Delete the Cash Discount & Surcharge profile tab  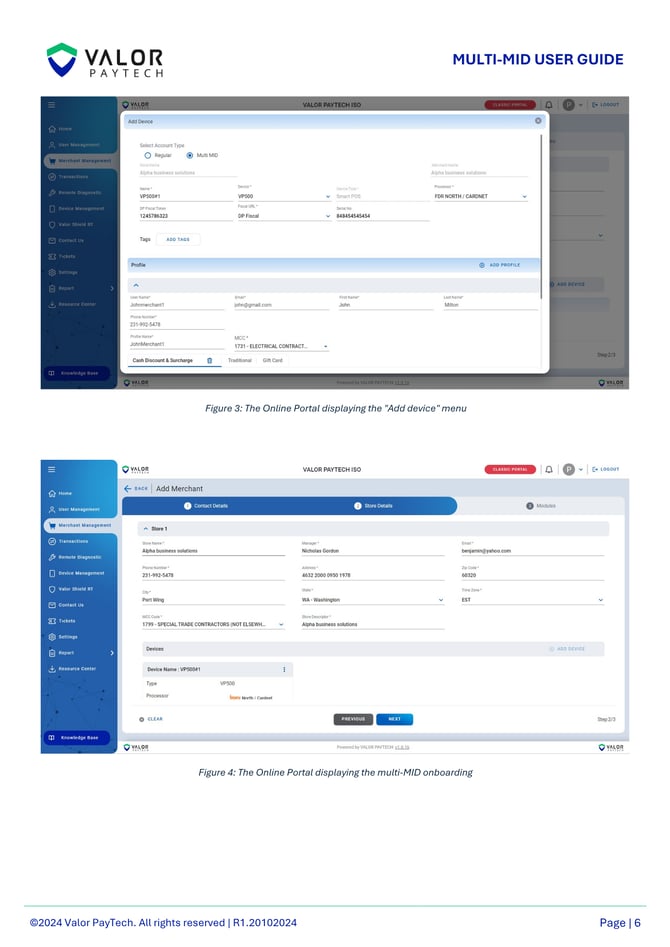[209, 360]
